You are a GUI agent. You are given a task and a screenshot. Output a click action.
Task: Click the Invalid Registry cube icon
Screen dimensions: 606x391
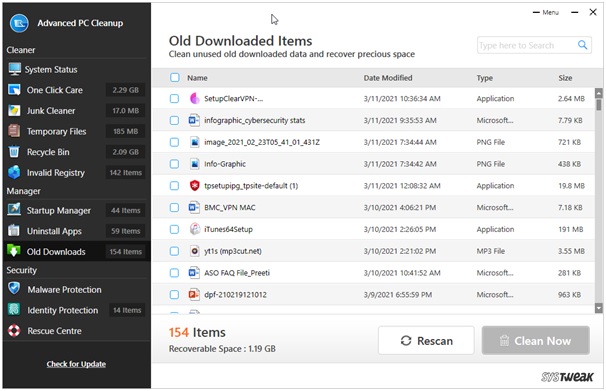[14, 172]
